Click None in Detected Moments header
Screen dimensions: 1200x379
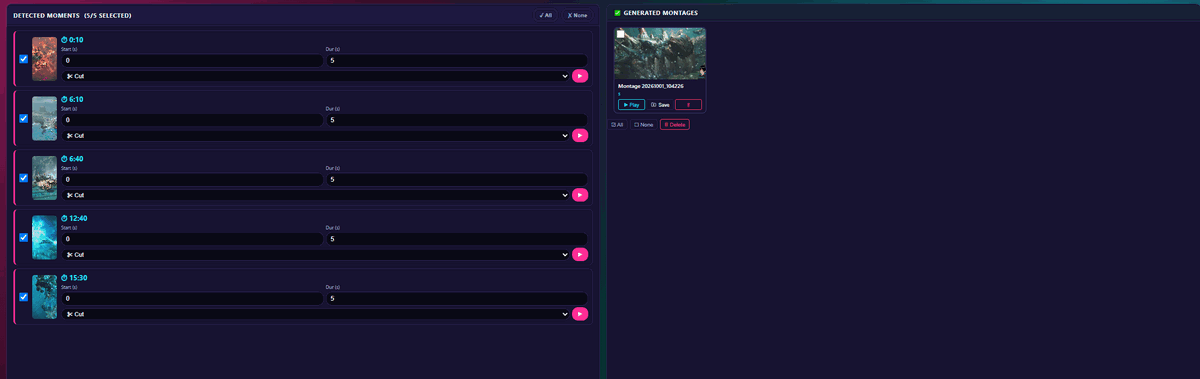(x=577, y=15)
